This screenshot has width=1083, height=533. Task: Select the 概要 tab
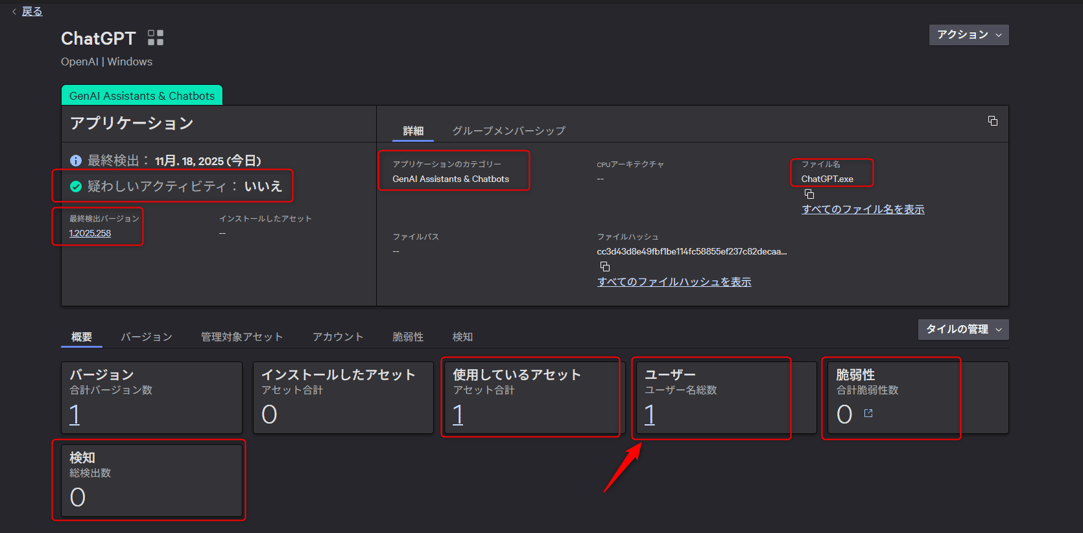tap(82, 337)
